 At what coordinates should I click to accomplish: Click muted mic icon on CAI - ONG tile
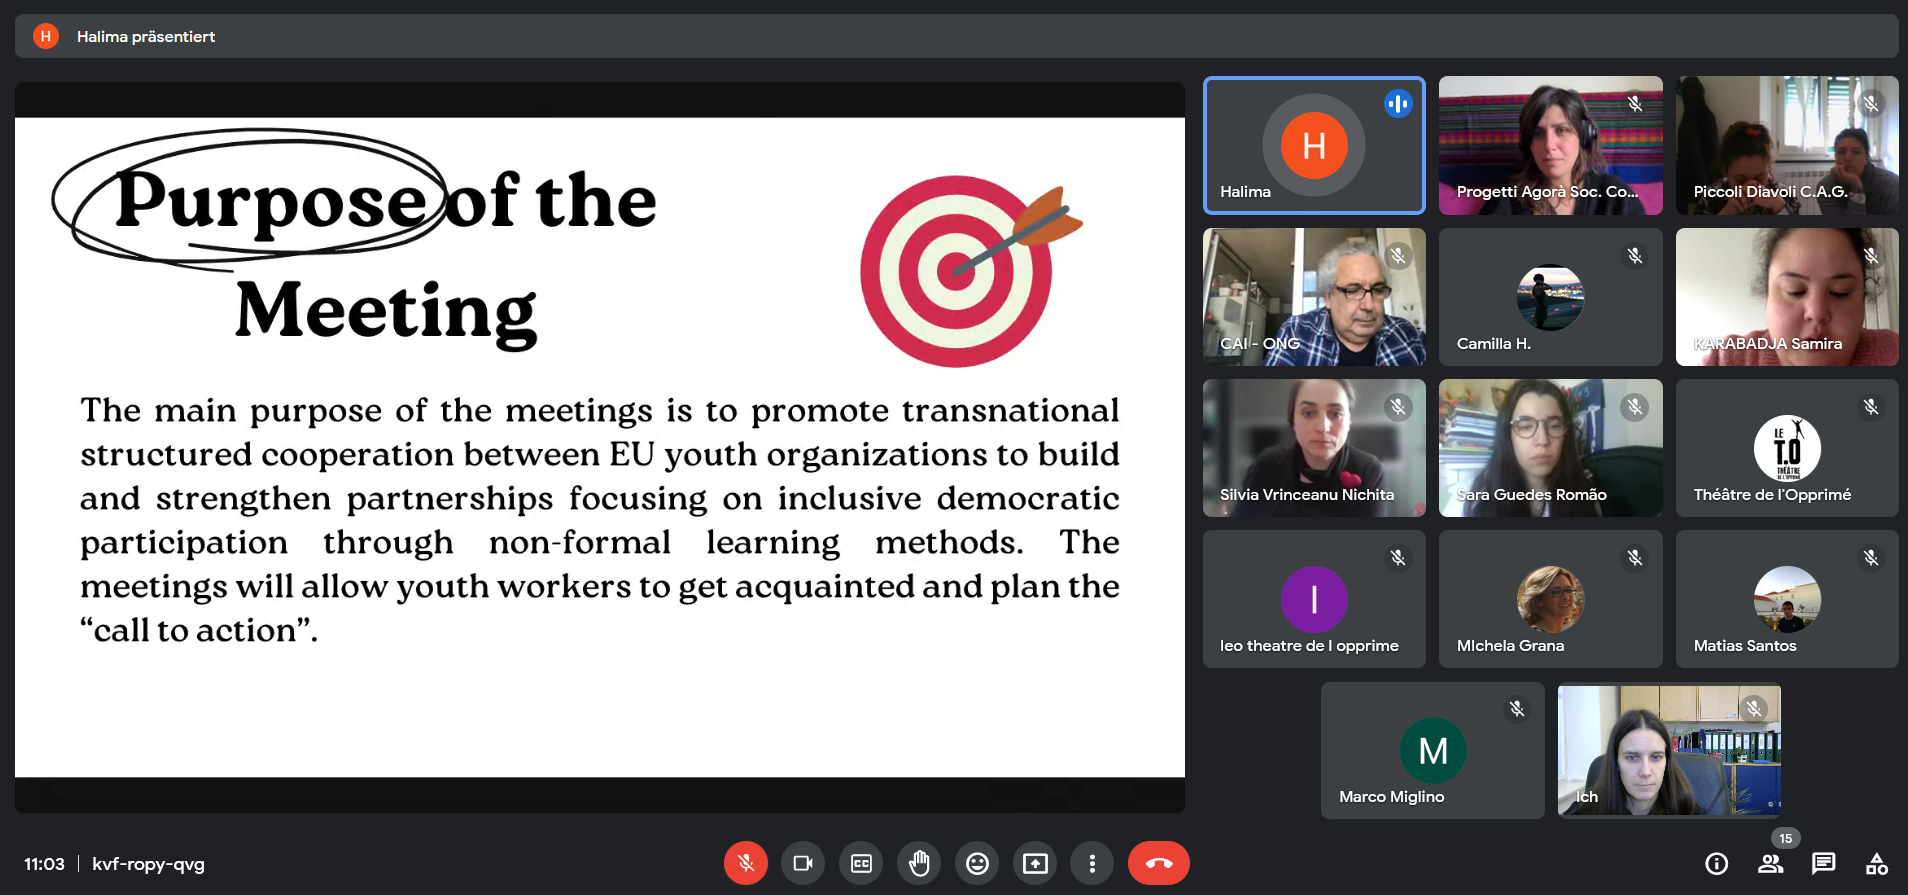click(1398, 256)
